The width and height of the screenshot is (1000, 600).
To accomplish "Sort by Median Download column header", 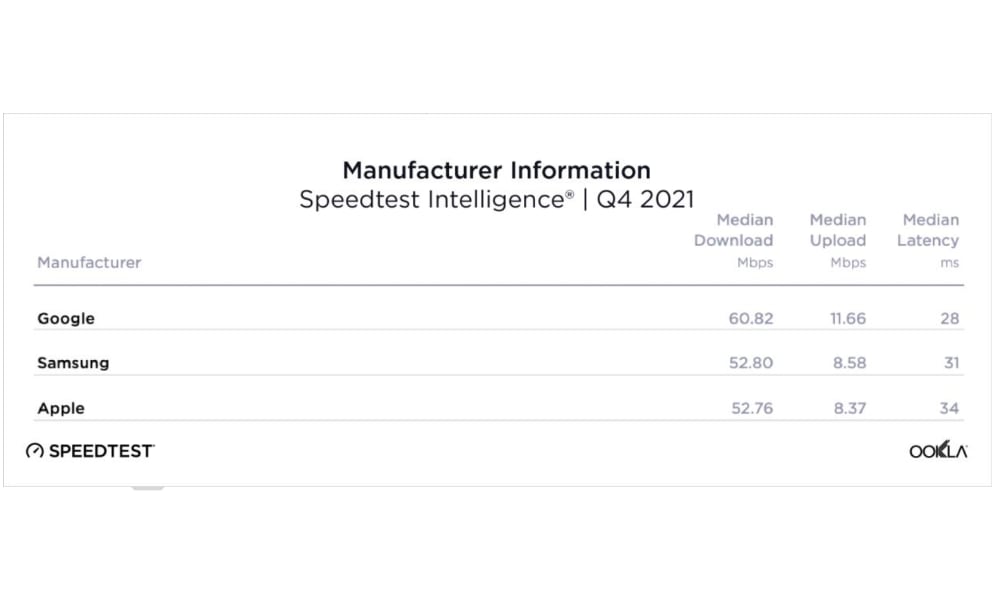I will coord(733,241).
